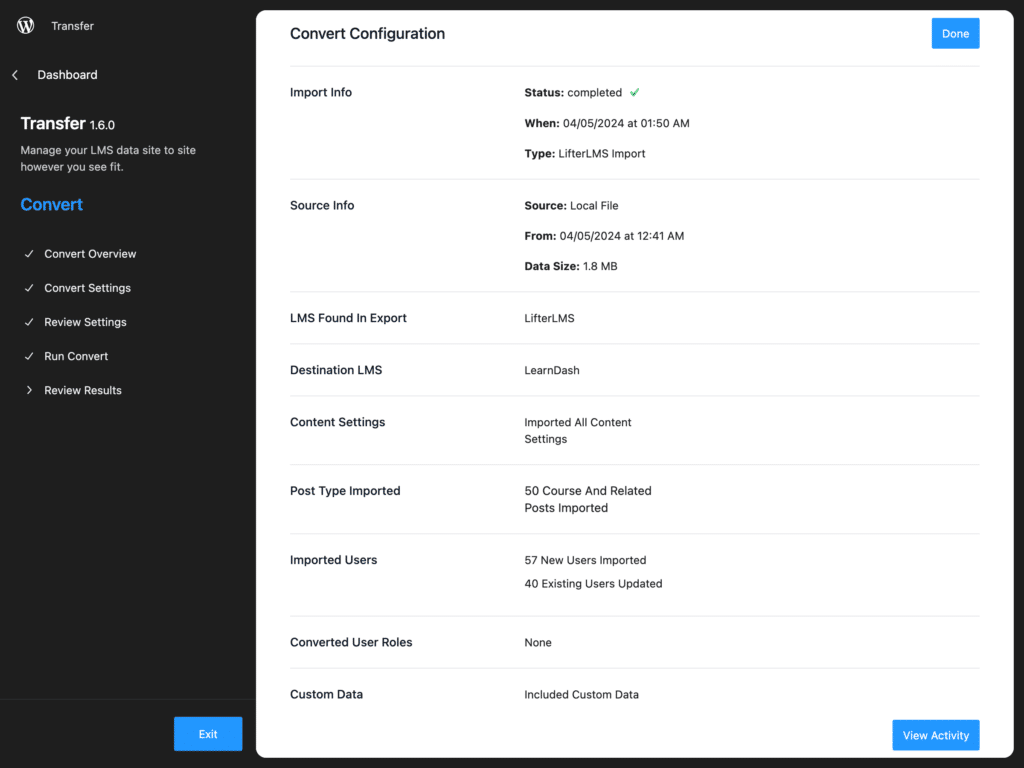This screenshot has height=768, width=1024.
Task: Click the Exit button
Action: pyautogui.click(x=208, y=733)
